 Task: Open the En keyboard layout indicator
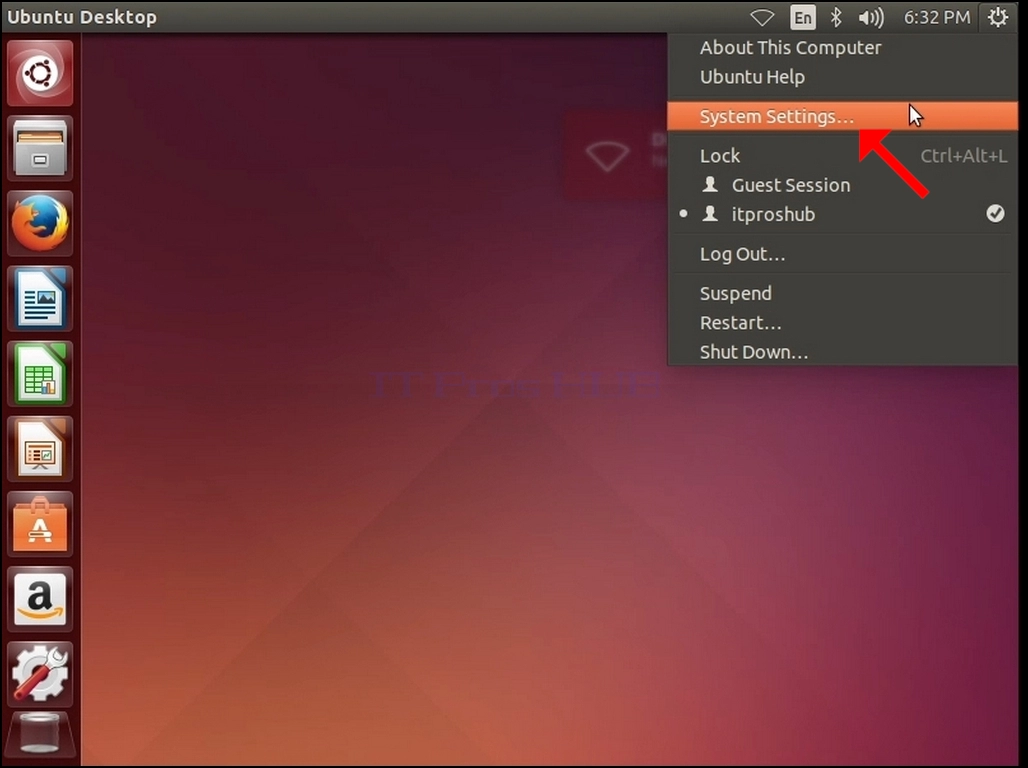pos(802,17)
